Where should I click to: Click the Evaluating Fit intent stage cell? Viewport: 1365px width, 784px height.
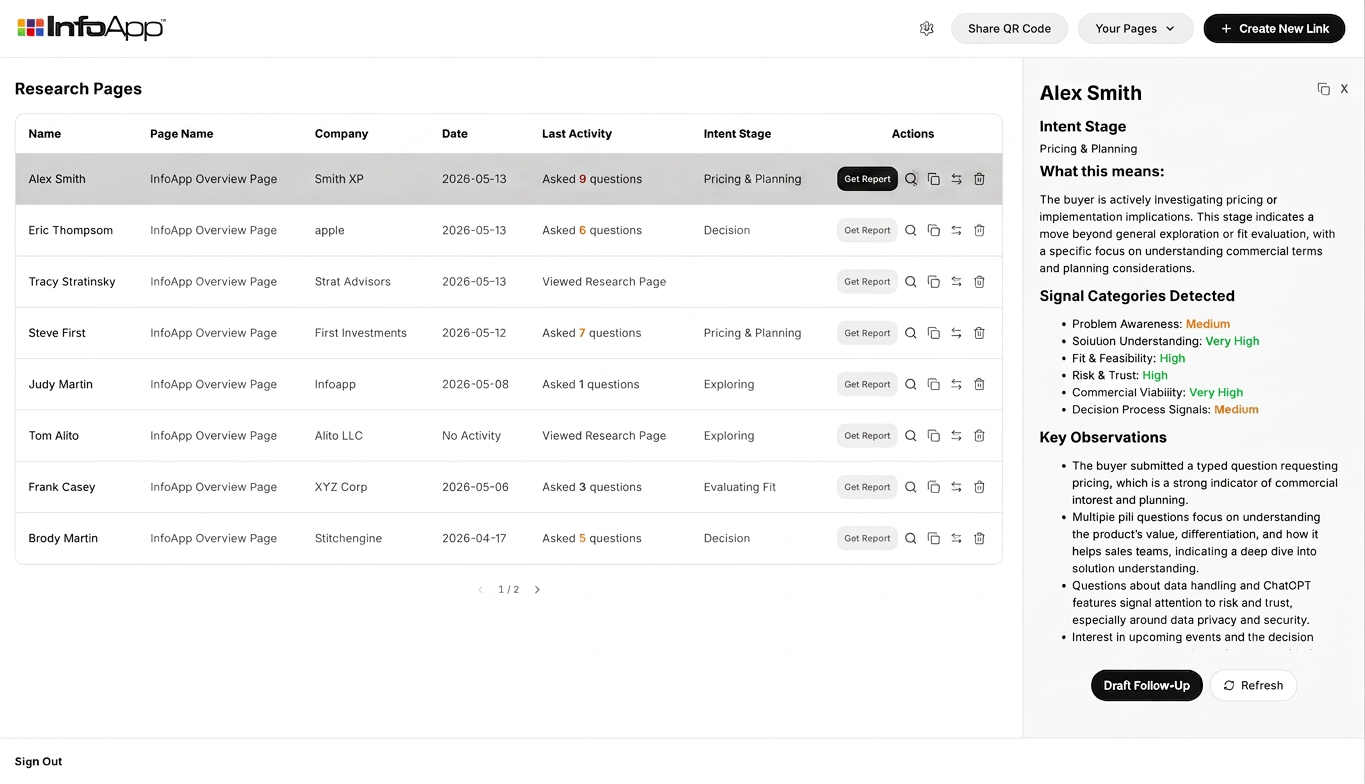(740, 487)
